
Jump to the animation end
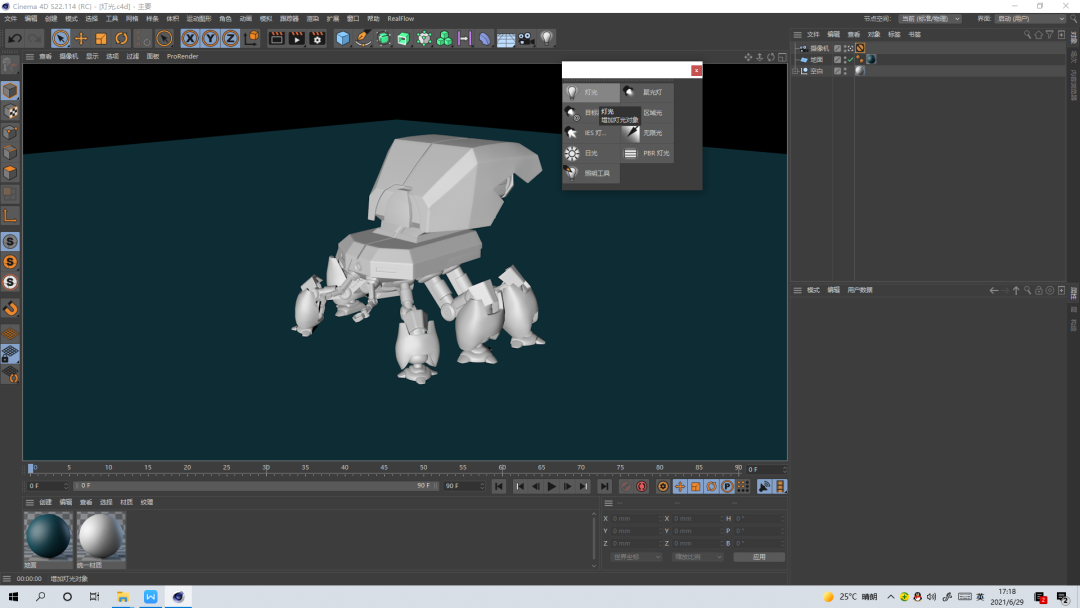(604, 487)
